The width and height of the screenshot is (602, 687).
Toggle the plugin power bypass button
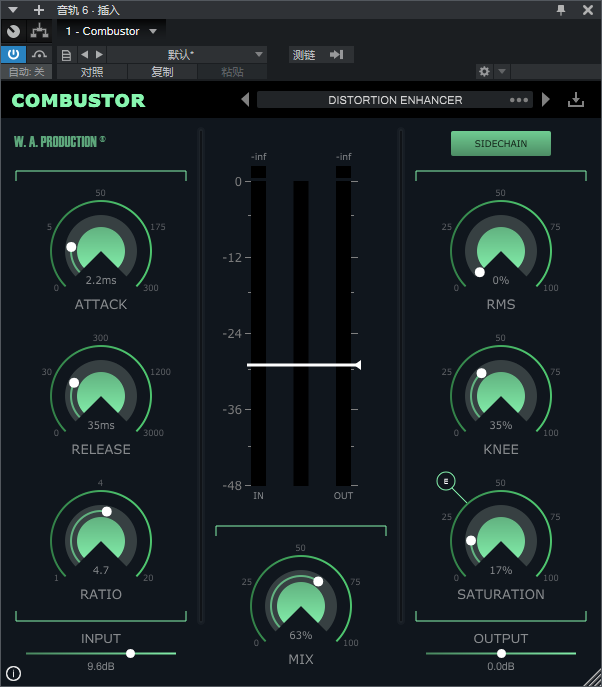coord(14,54)
